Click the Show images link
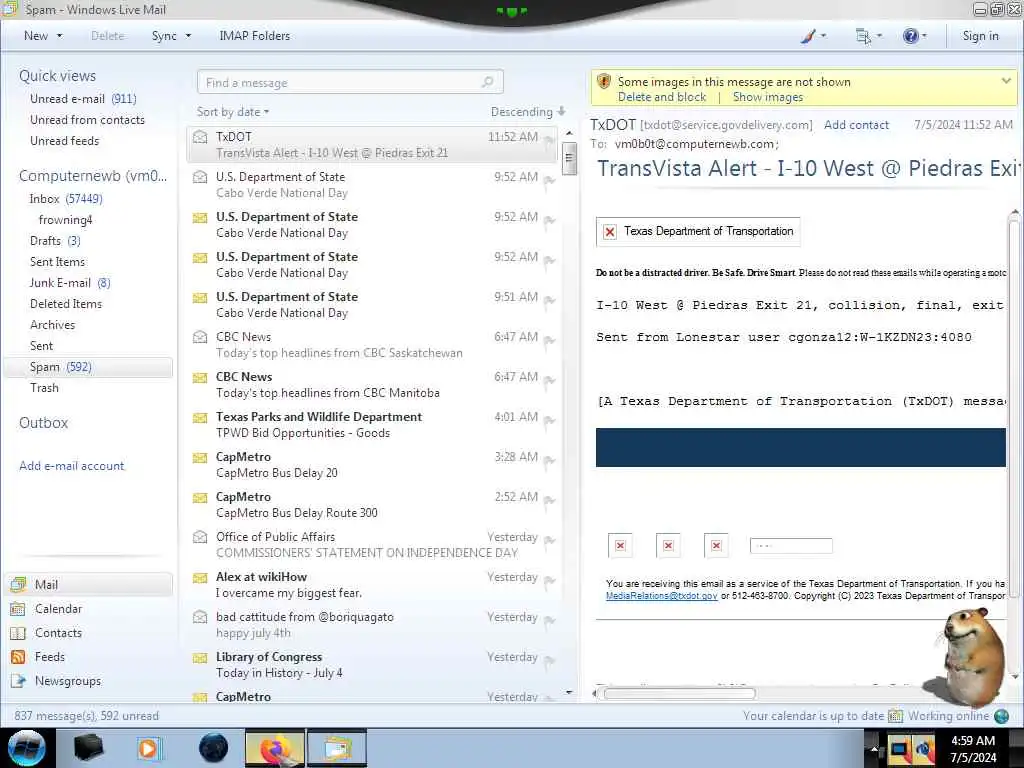 tap(767, 97)
